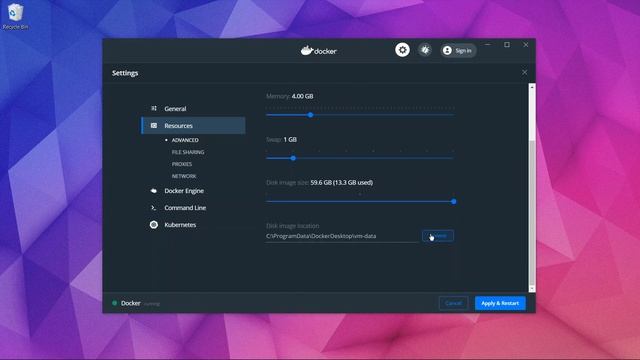The height and width of the screenshot is (360, 640).
Task: Click the Cancel button
Action: click(453, 303)
